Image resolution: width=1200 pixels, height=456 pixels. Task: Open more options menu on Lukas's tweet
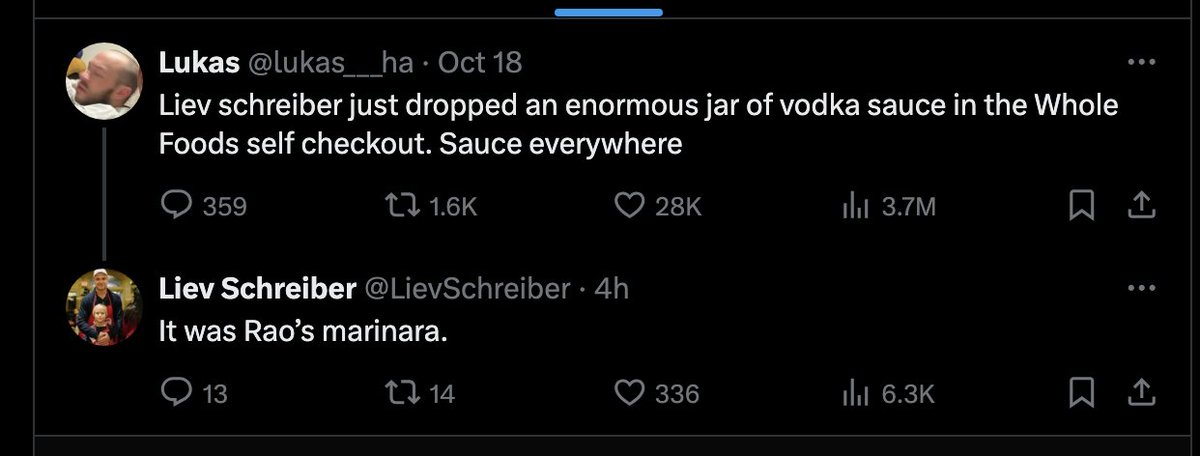coord(1140,62)
